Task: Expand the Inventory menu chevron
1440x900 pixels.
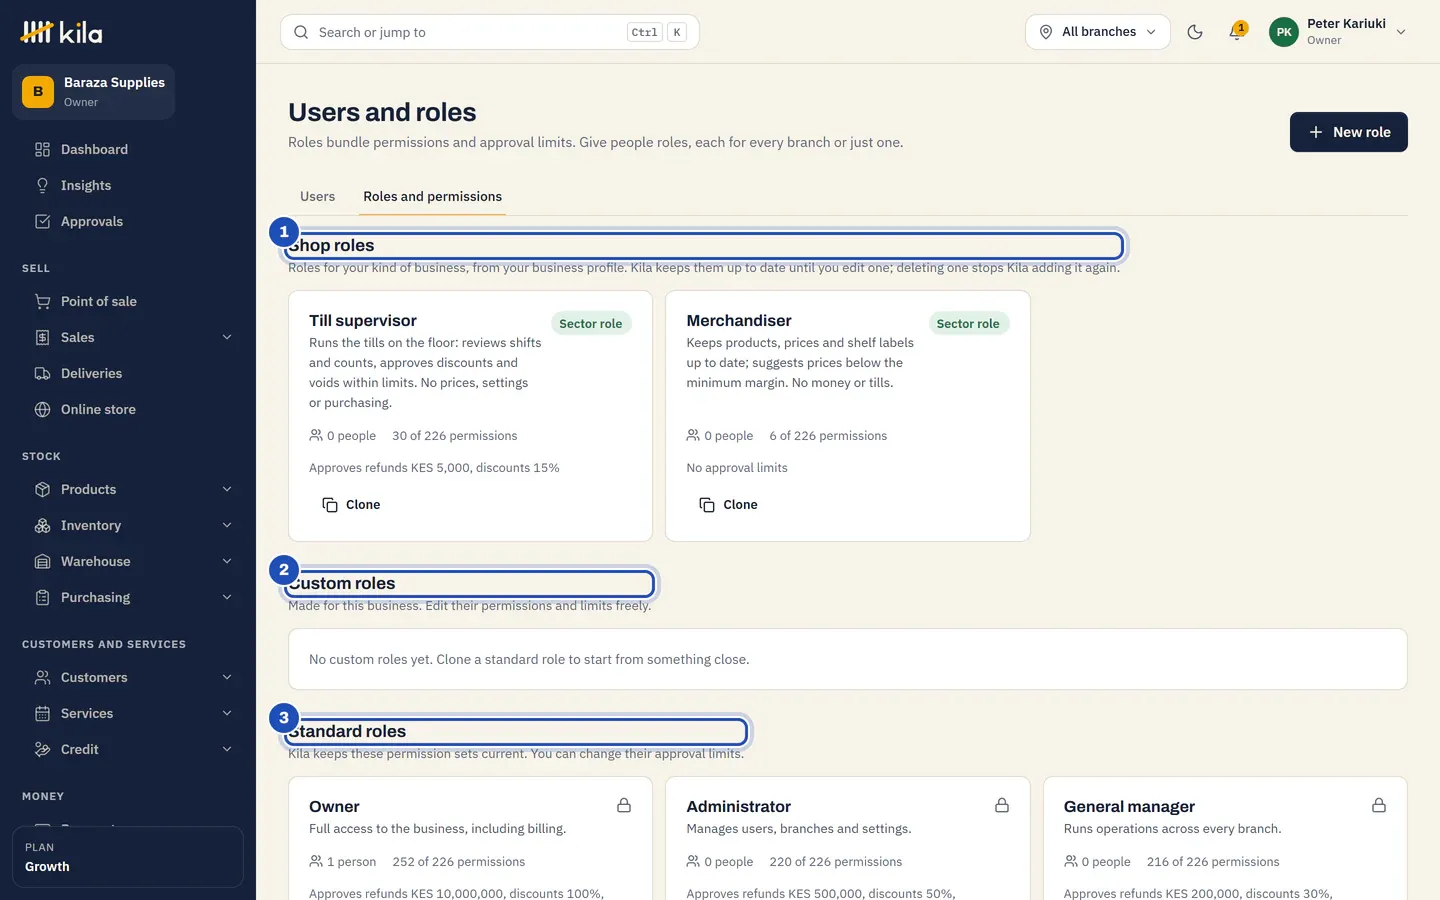Action: [x=227, y=526]
